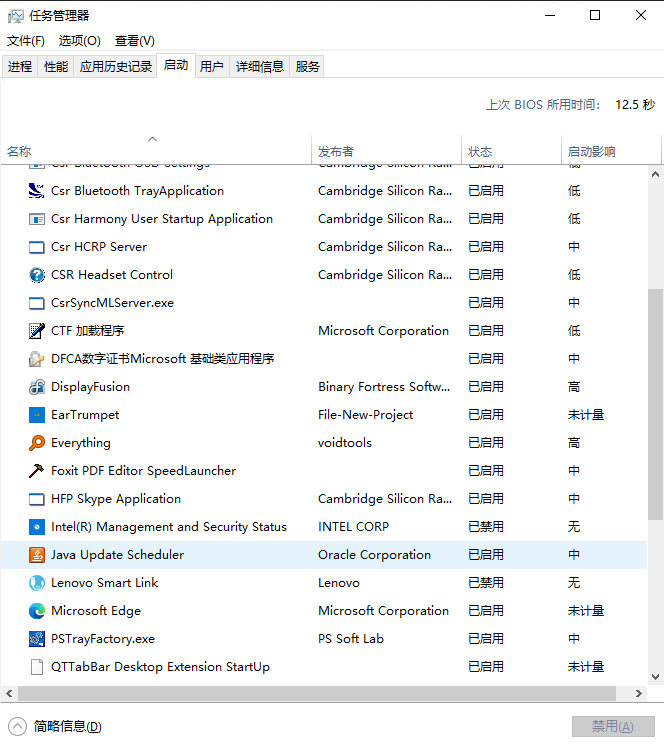
Task: Click the Intel Management and Security Status icon
Action: 36,527
